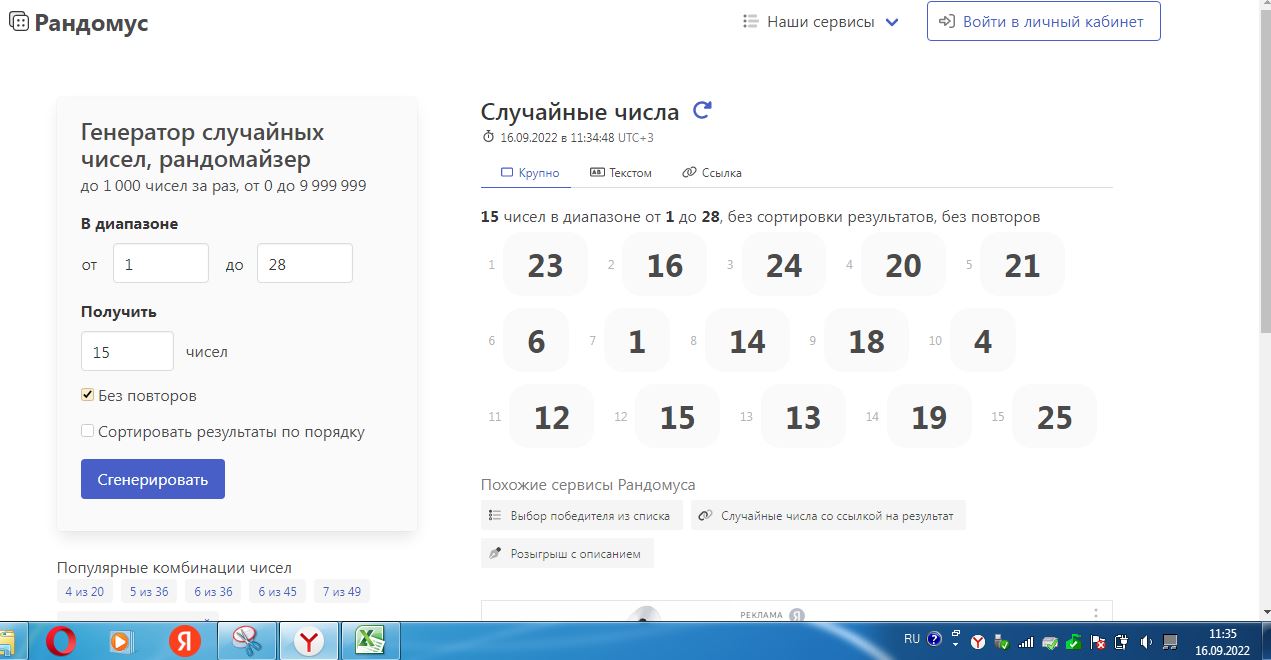
Task: Switch to the Текстом tab
Action: [621, 172]
